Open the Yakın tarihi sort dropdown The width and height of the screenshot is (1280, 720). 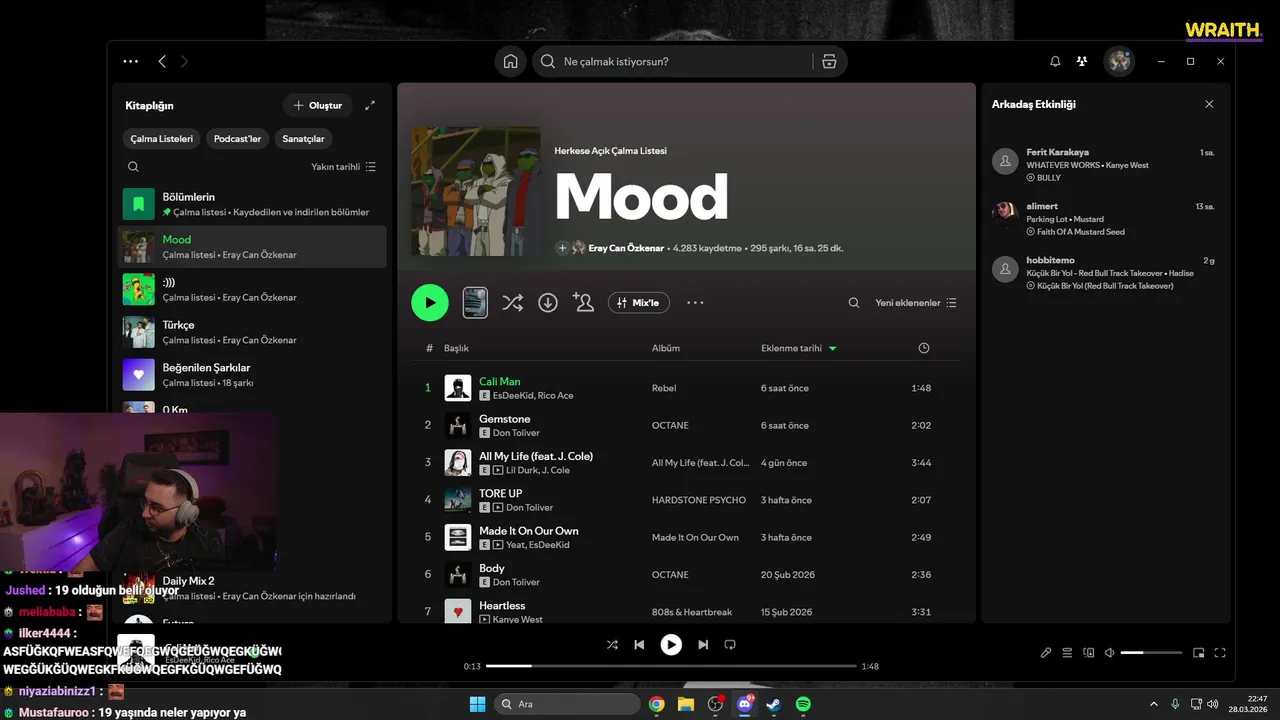(x=344, y=167)
